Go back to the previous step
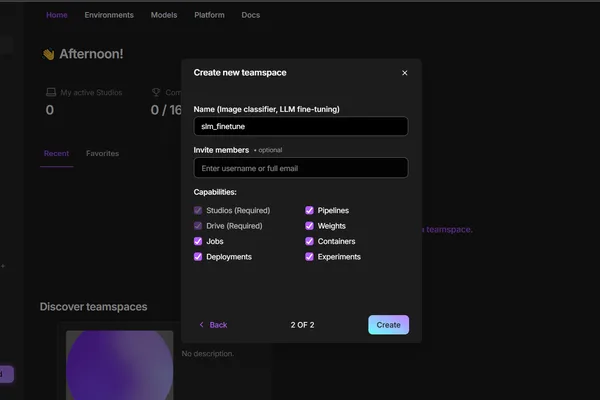 click(213, 325)
